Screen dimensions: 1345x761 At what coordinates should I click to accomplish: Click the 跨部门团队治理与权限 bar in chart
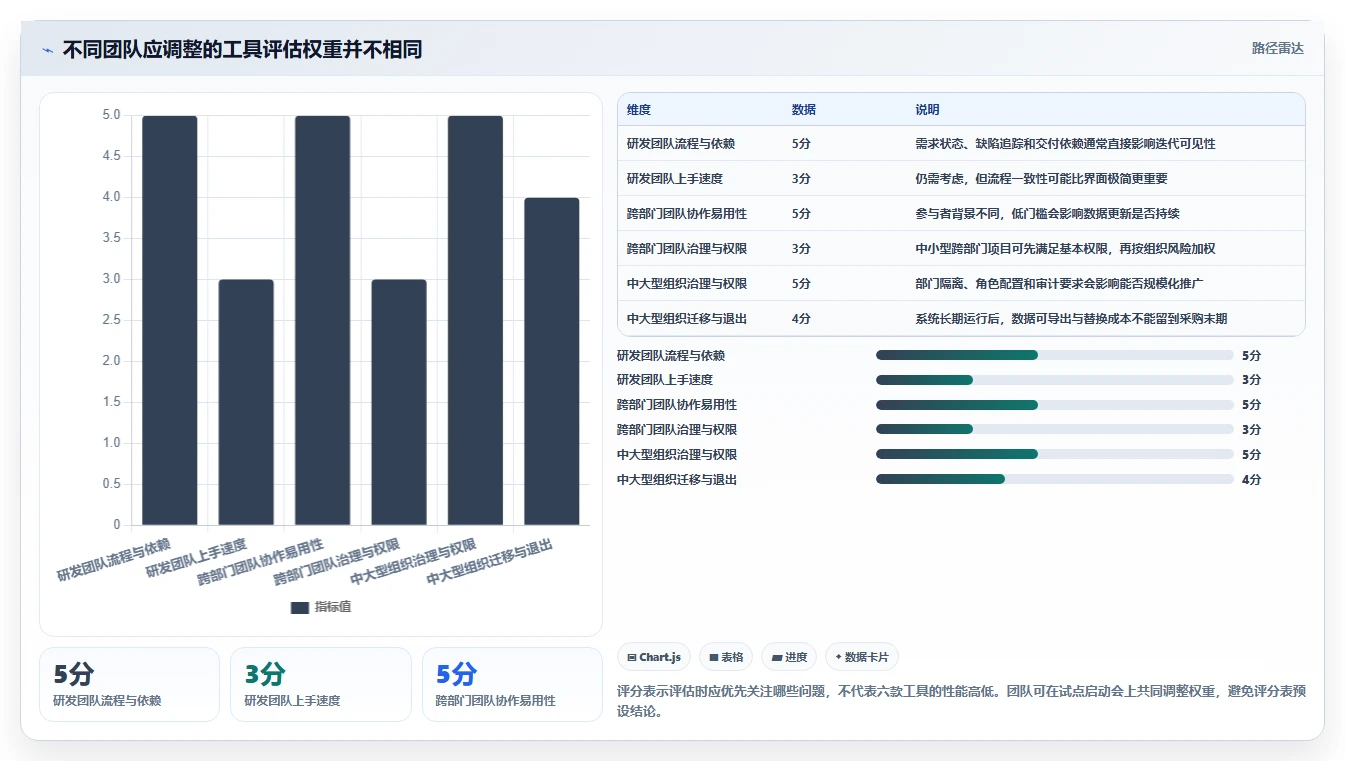[399, 402]
